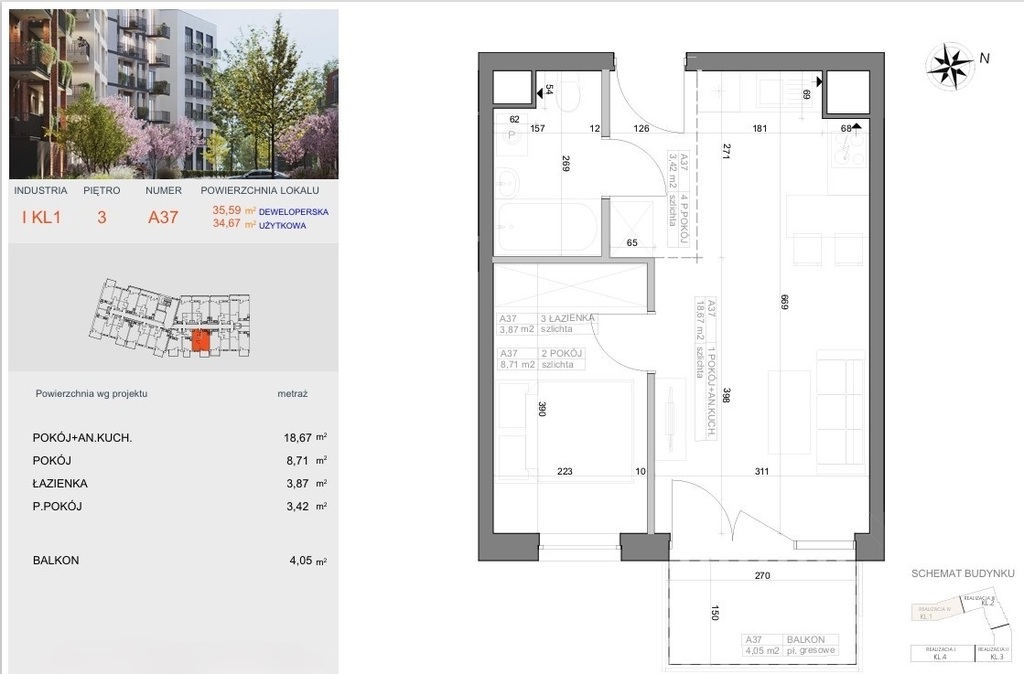The height and width of the screenshot is (674, 1024).
Task: Click the POKÓJ+AN.KUCH. row in area list
Action: pyautogui.click(x=82, y=437)
